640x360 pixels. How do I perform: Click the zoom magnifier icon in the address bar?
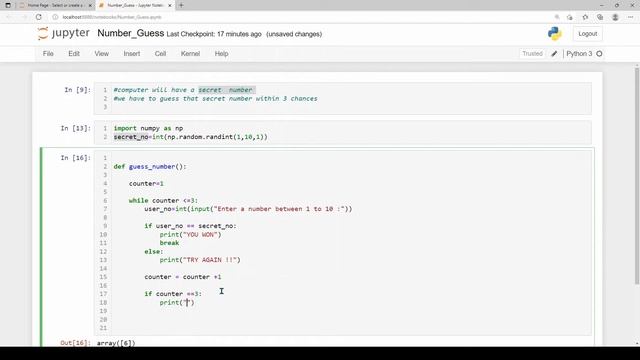pos(557,17)
